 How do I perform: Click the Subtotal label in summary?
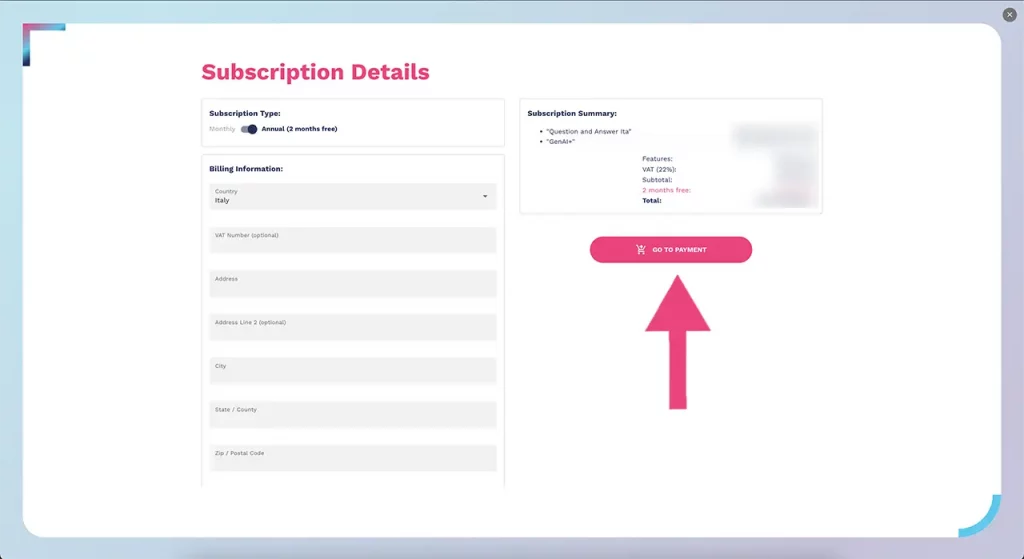tap(657, 180)
